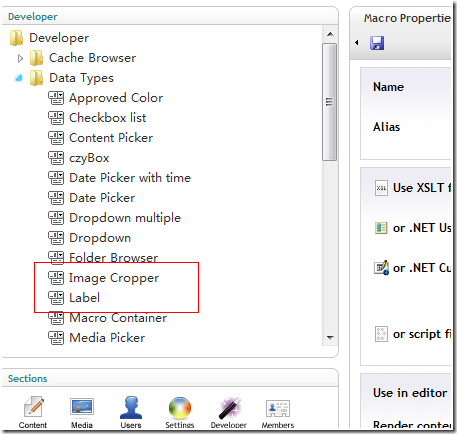
Task: Click the Folder Browser data type icon
Action: (x=56, y=257)
